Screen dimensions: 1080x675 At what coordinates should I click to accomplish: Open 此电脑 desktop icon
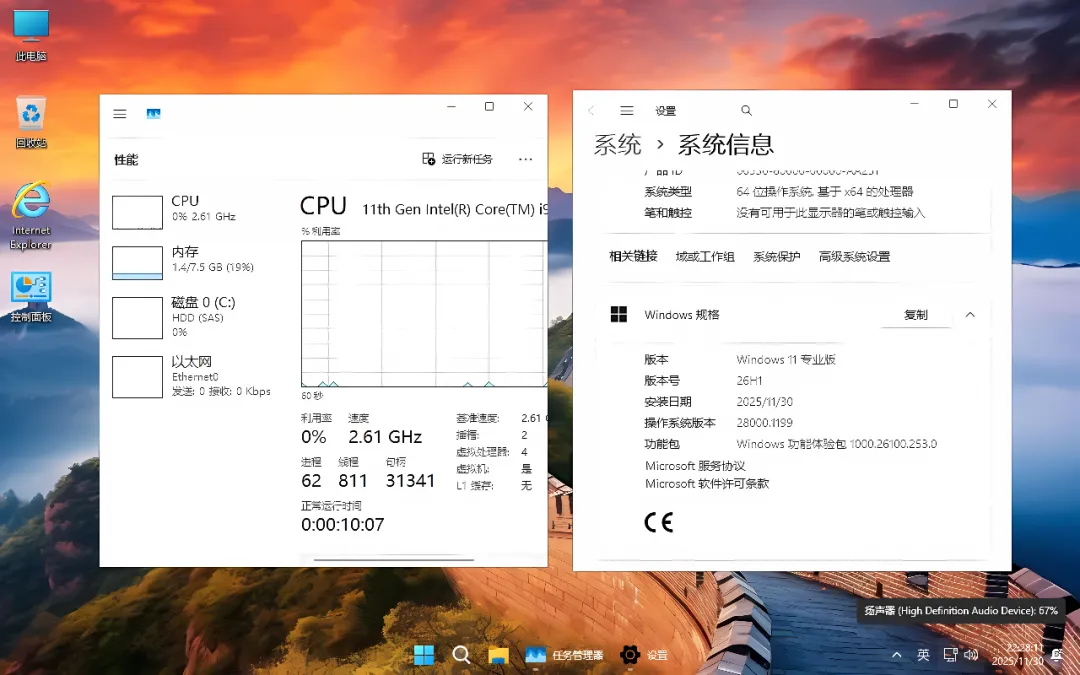click(x=31, y=36)
